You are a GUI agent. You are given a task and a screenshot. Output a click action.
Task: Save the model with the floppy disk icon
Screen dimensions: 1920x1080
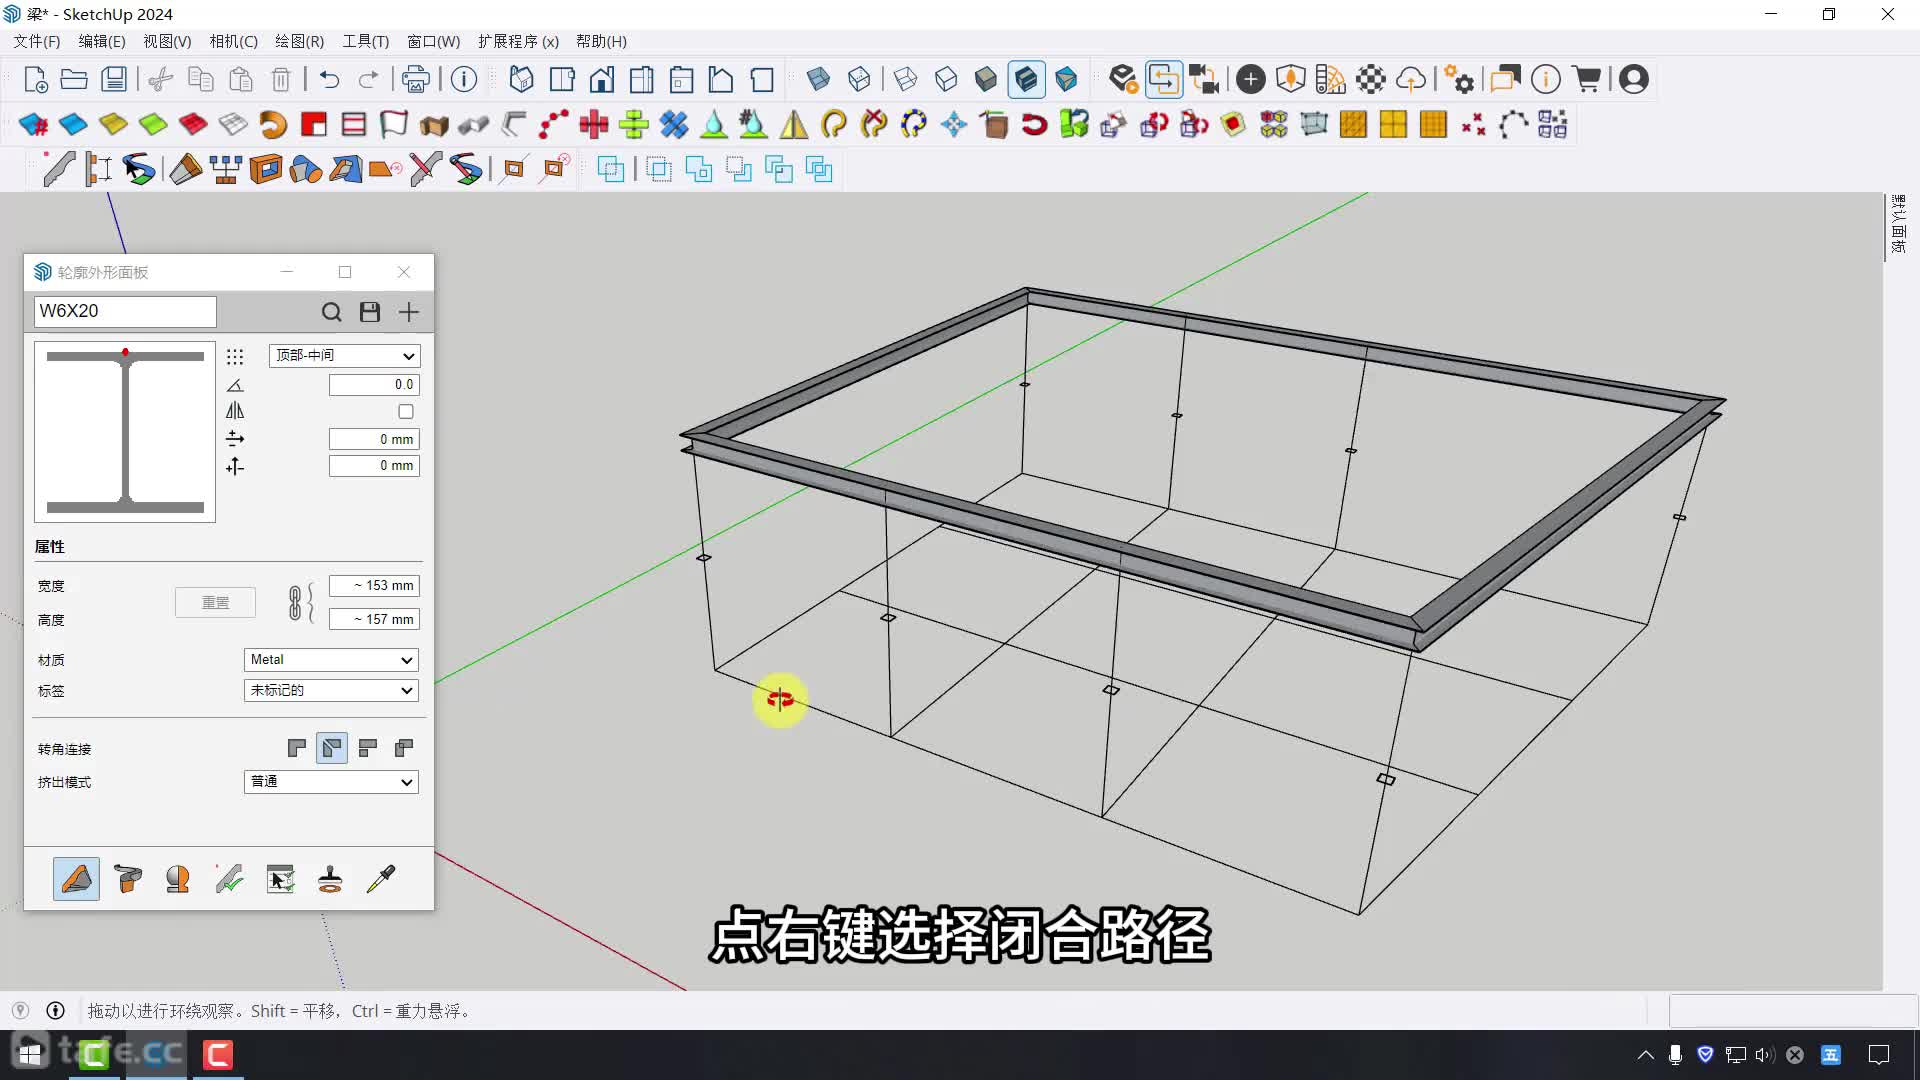[x=114, y=79]
